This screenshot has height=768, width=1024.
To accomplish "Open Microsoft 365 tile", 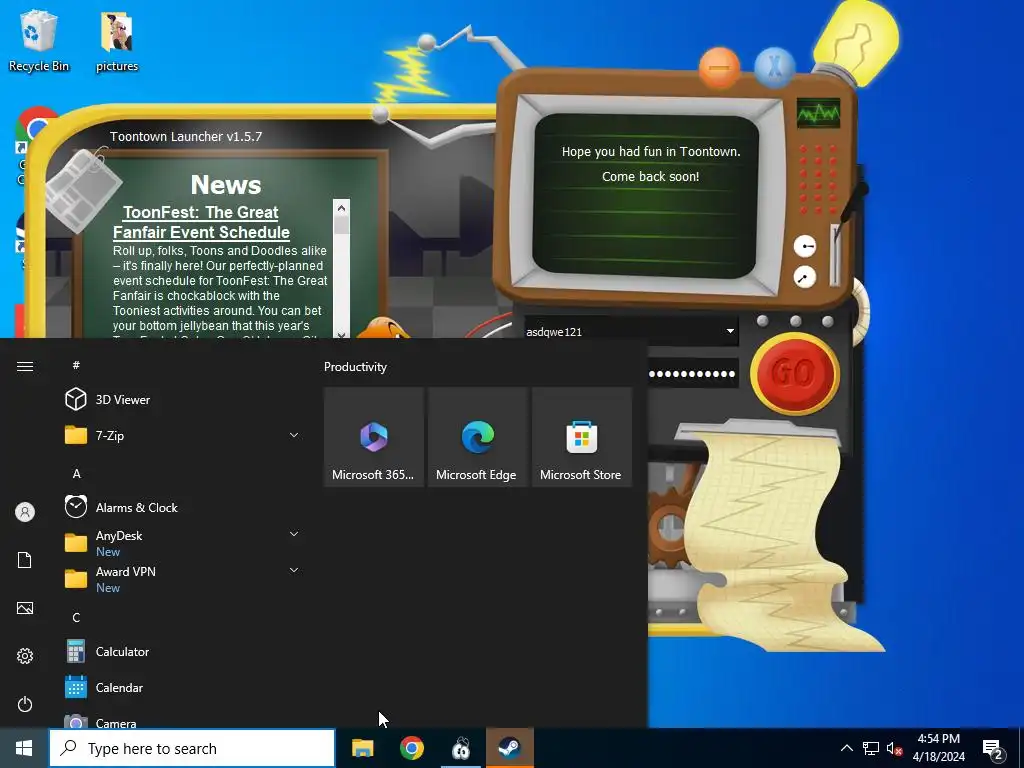I will [x=374, y=437].
